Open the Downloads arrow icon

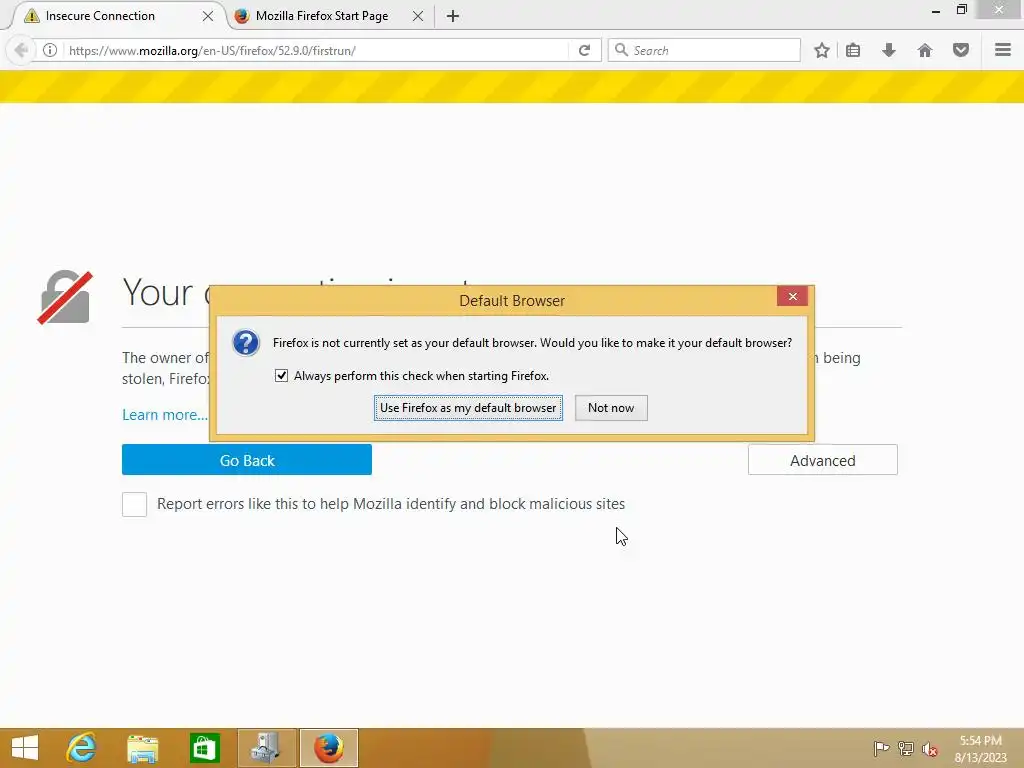click(x=889, y=50)
